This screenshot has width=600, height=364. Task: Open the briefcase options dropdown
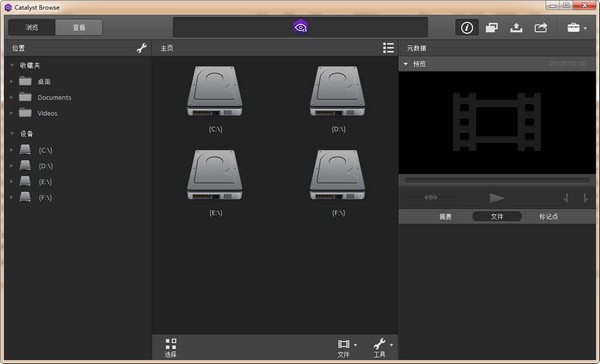[x=577, y=28]
